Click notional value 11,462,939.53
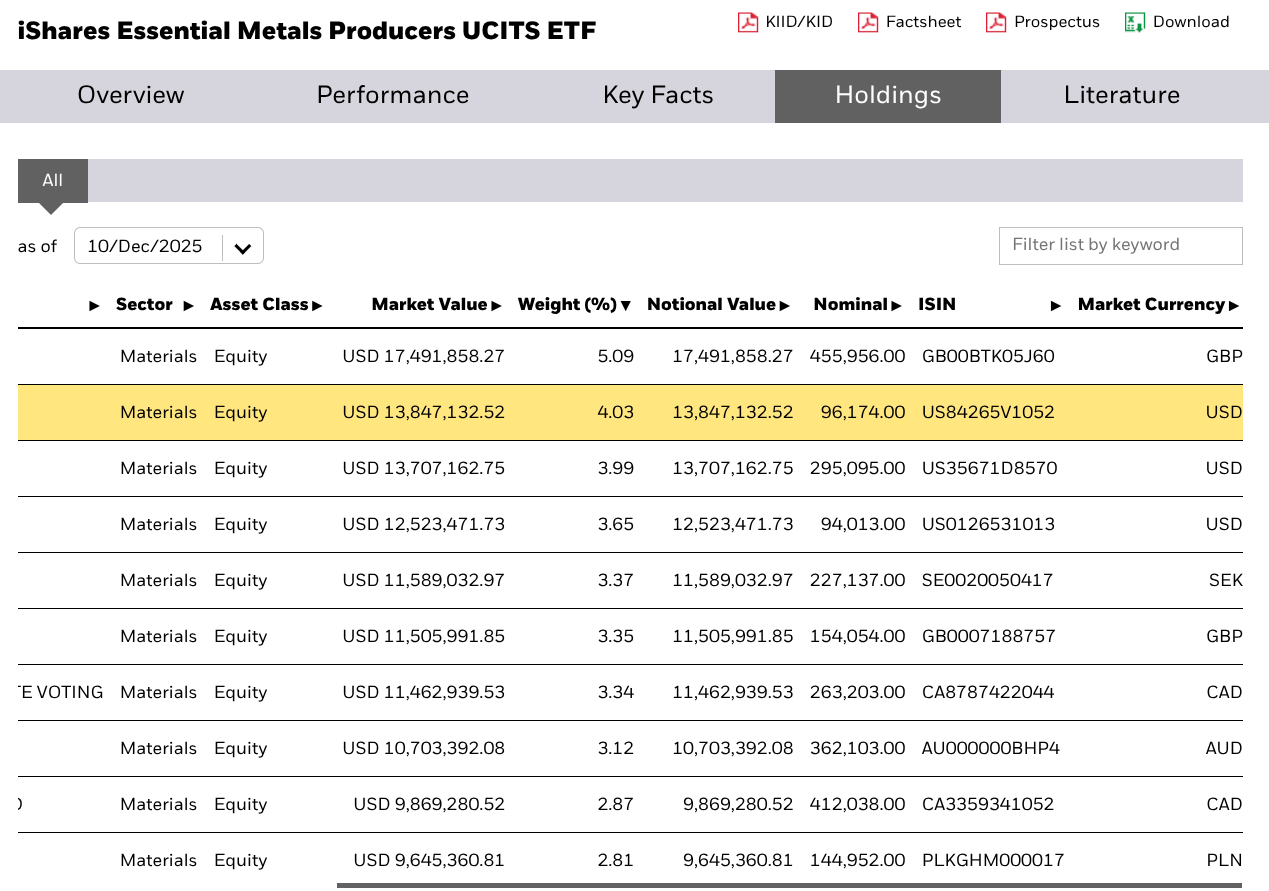The height and width of the screenshot is (891, 1269). [x=733, y=693]
